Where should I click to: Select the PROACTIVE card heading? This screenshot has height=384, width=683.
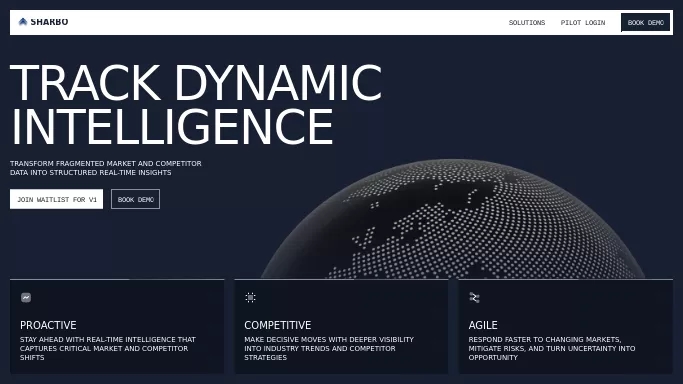(48, 325)
